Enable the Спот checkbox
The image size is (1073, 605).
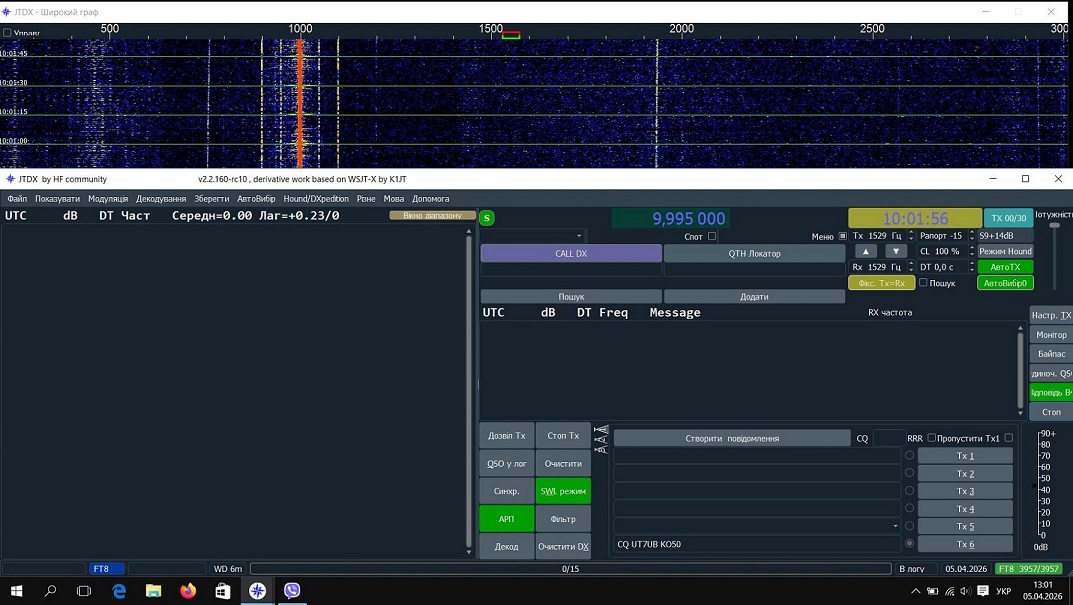[712, 237]
